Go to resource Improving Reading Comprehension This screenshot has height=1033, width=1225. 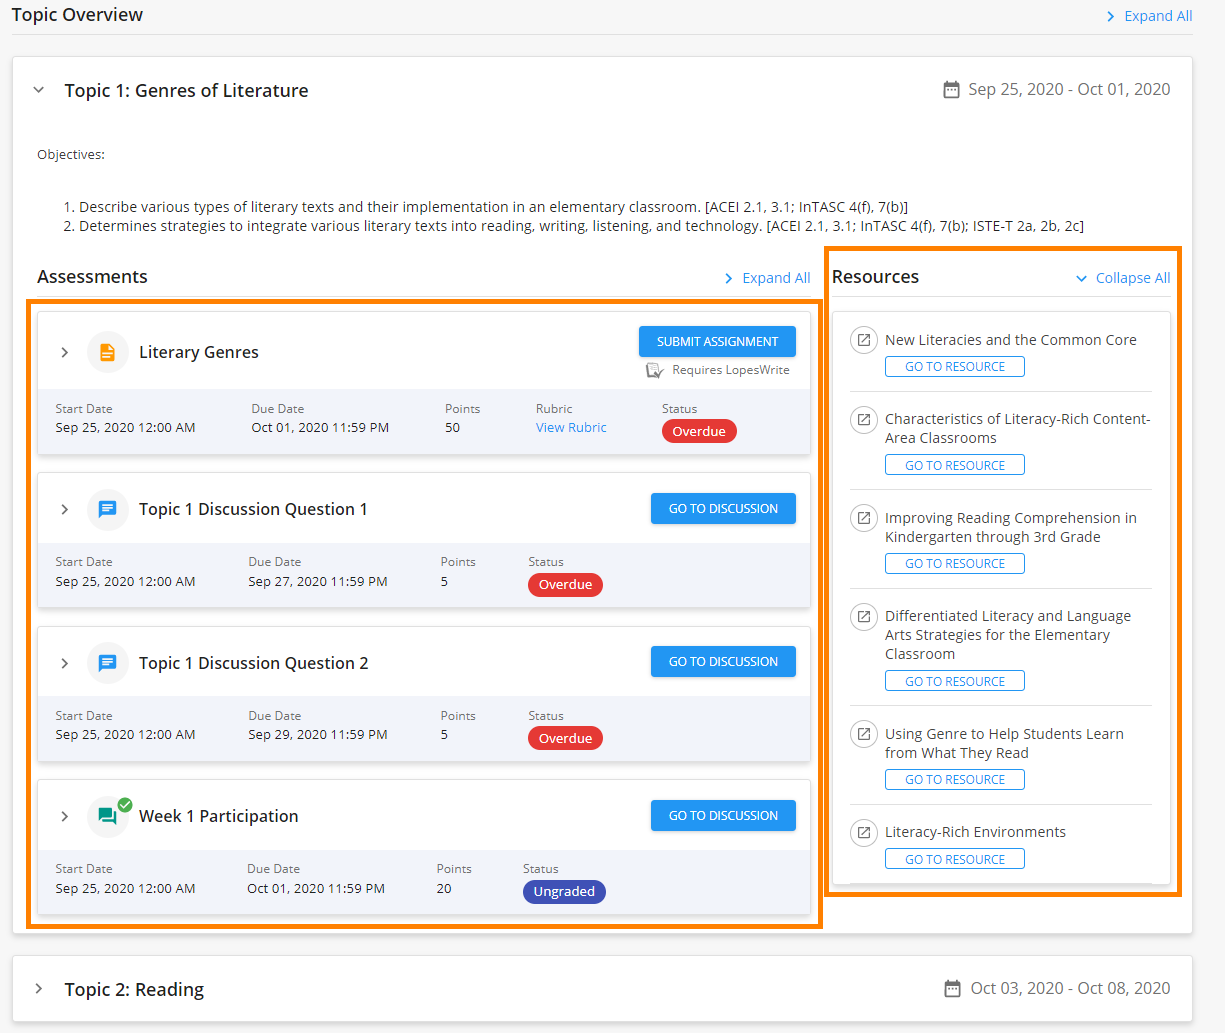(x=955, y=564)
